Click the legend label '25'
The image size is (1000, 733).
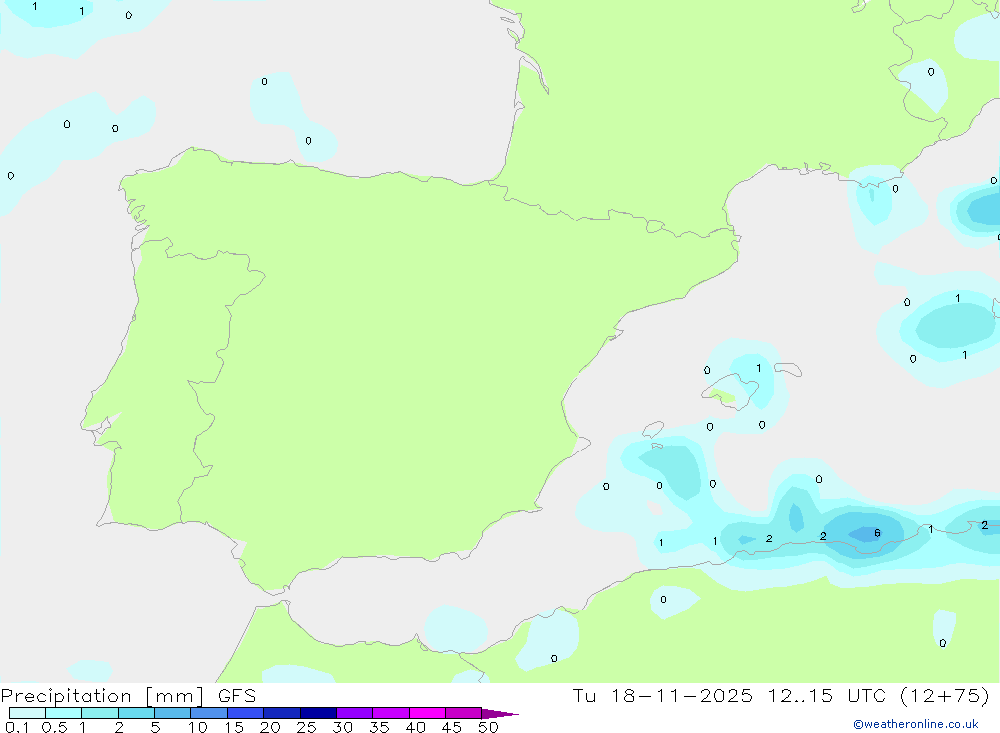tap(306, 727)
